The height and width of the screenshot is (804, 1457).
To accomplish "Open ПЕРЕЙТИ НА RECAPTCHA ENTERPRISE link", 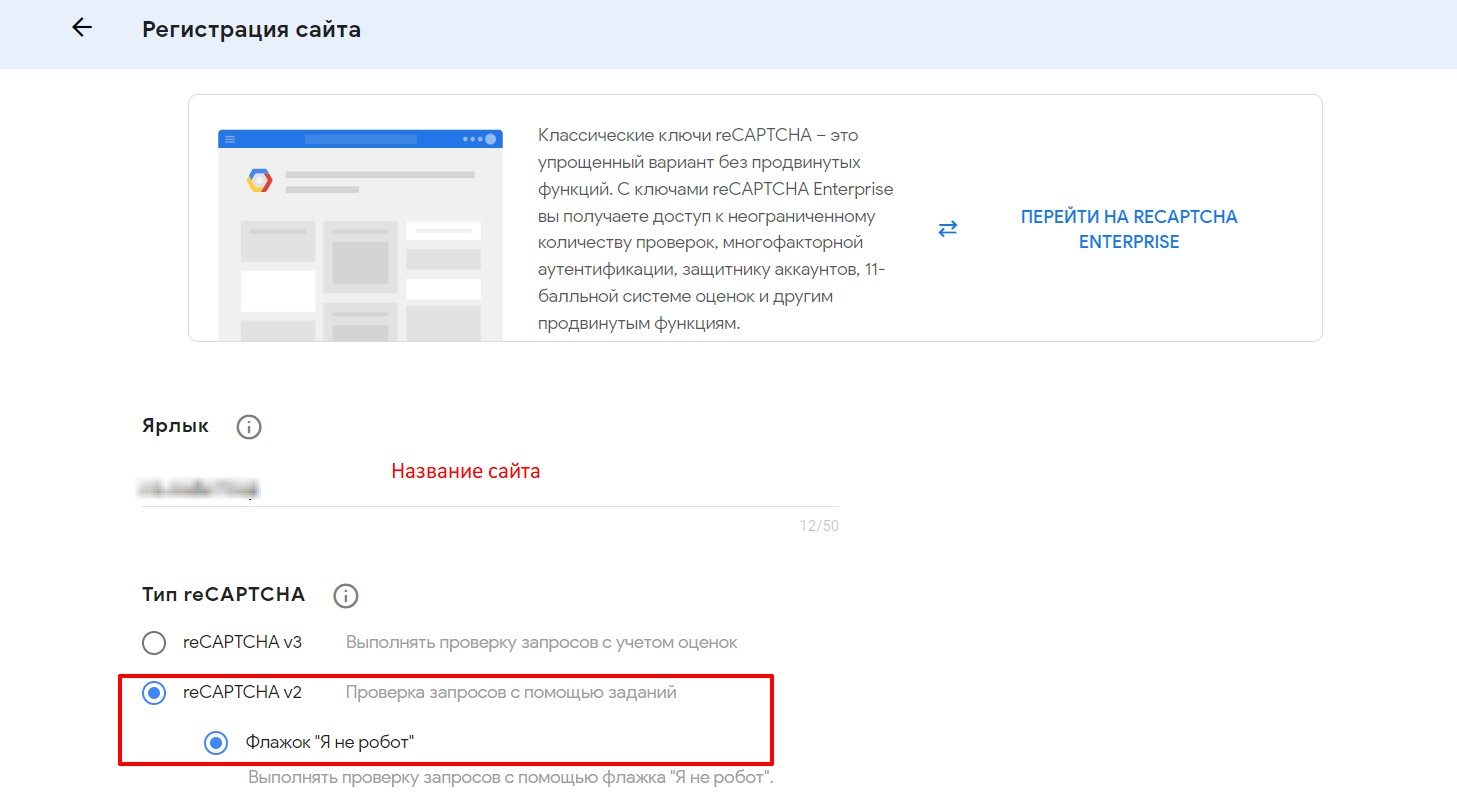I will point(1129,229).
